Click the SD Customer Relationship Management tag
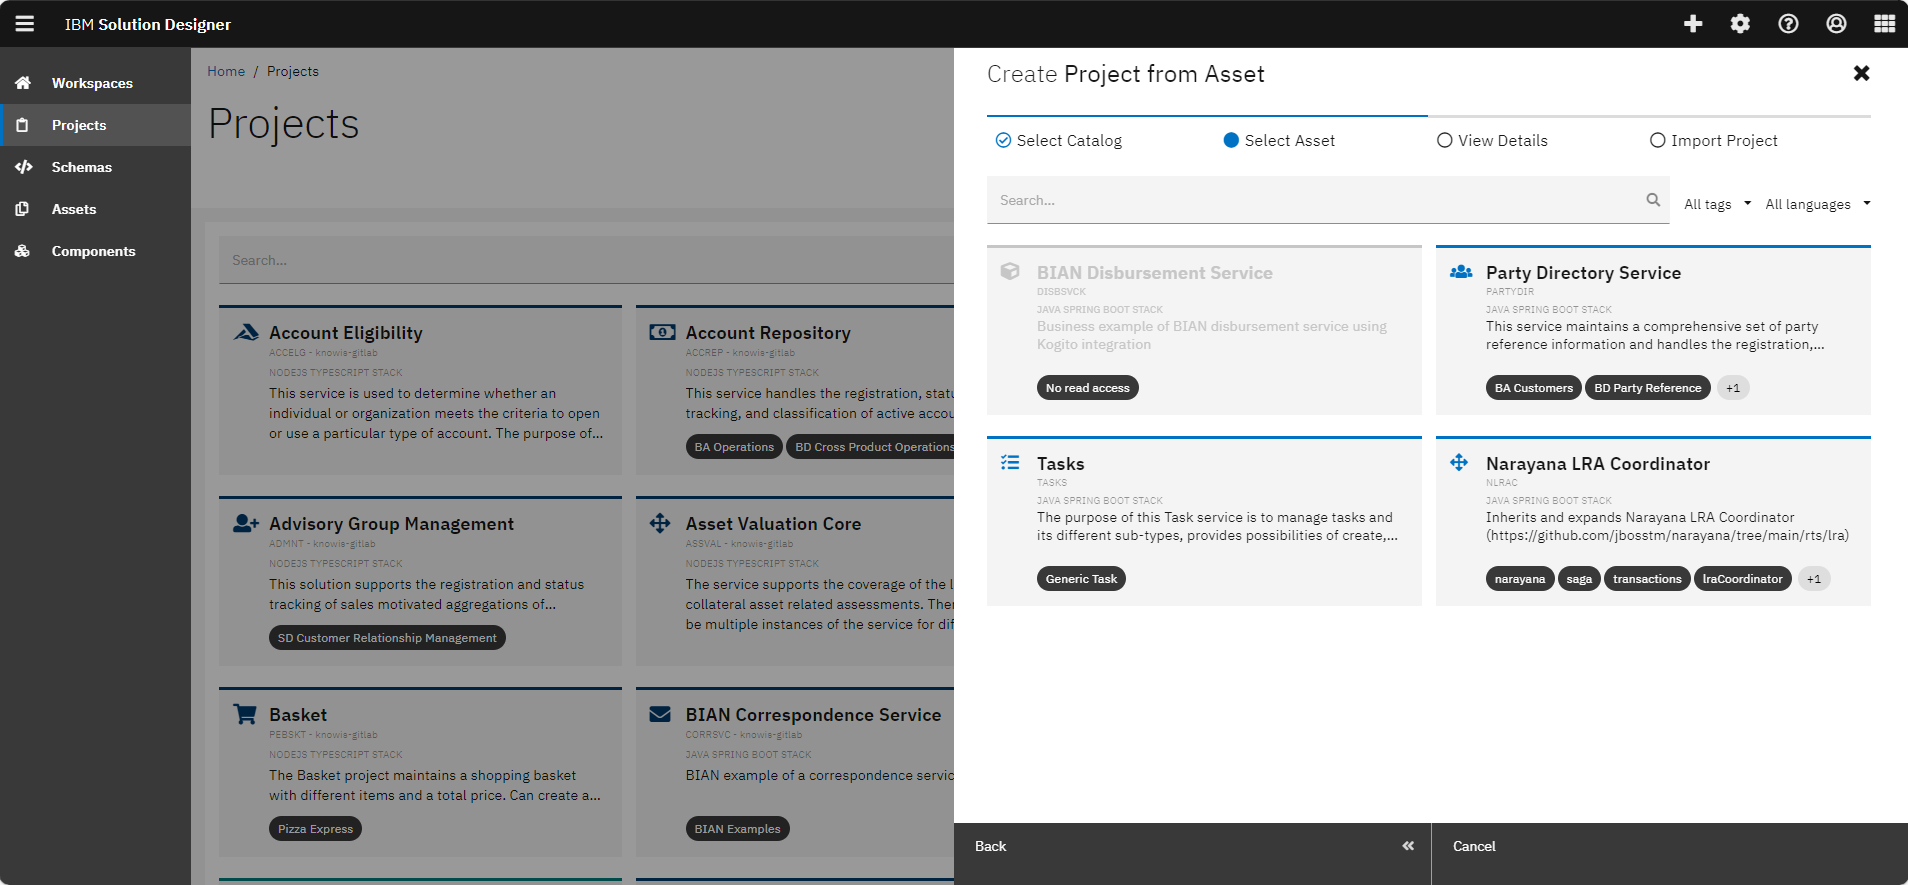Image resolution: width=1908 pixels, height=885 pixels. click(x=387, y=638)
